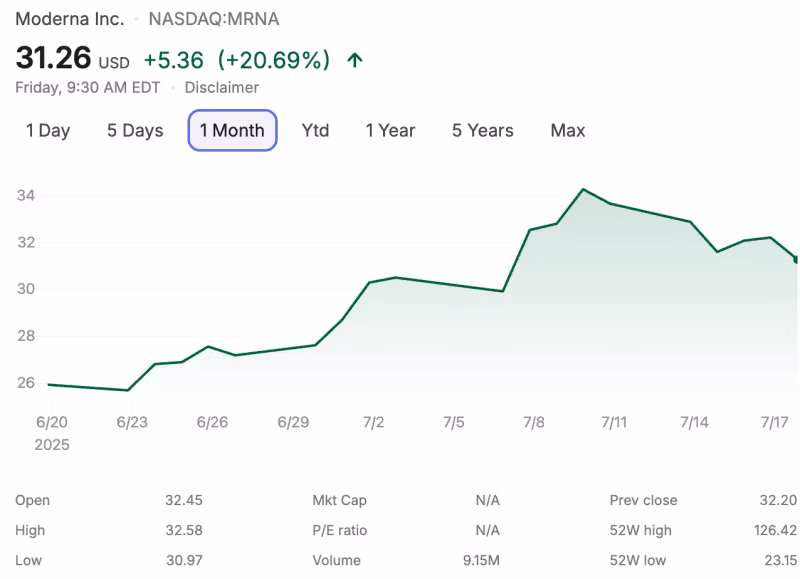
Task: Click the endpoint marker on the chart line
Action: point(796,259)
